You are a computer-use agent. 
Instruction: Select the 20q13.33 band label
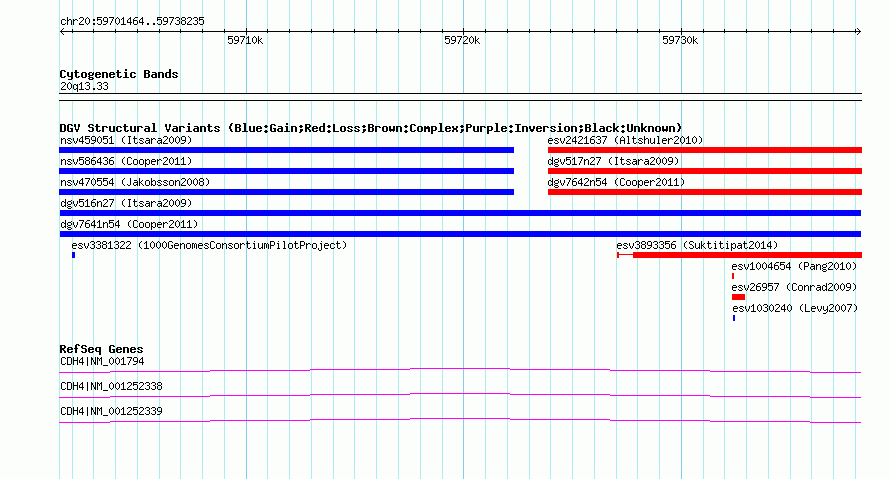[x=84, y=86]
